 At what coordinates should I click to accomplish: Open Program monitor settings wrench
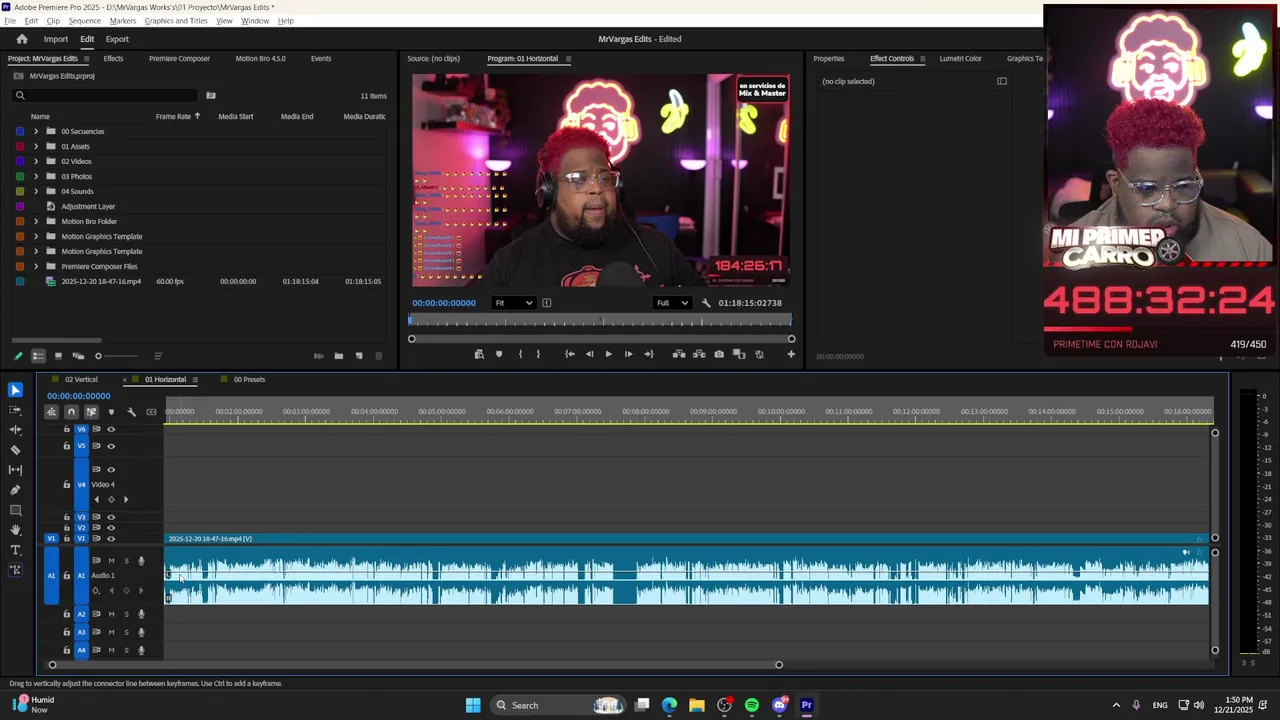[x=706, y=303]
